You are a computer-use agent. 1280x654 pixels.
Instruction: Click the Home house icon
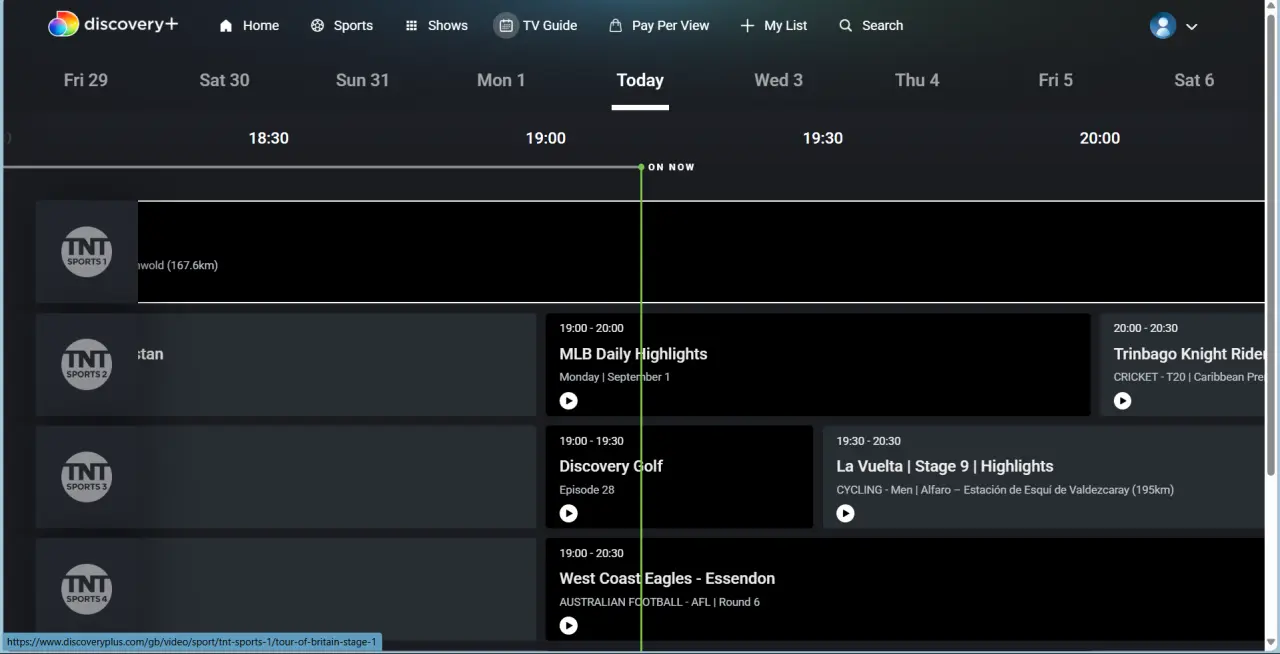[226, 26]
